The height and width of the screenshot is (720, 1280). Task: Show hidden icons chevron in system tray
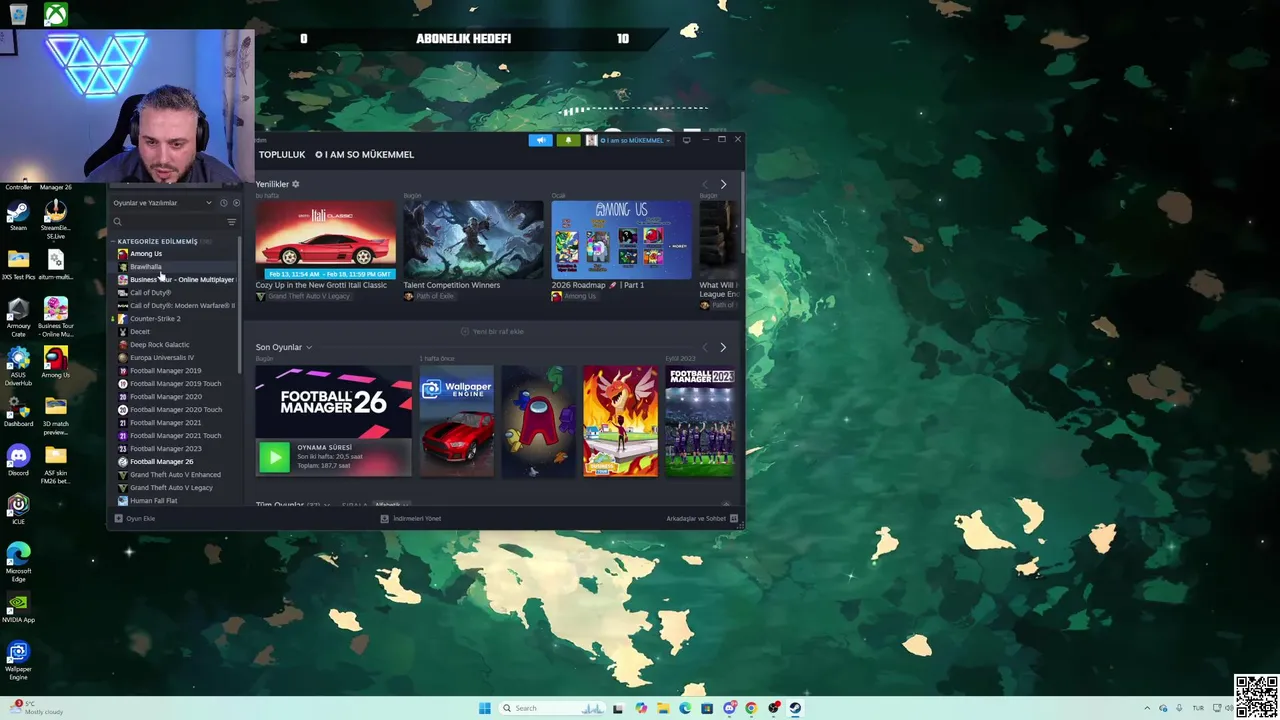1147,708
